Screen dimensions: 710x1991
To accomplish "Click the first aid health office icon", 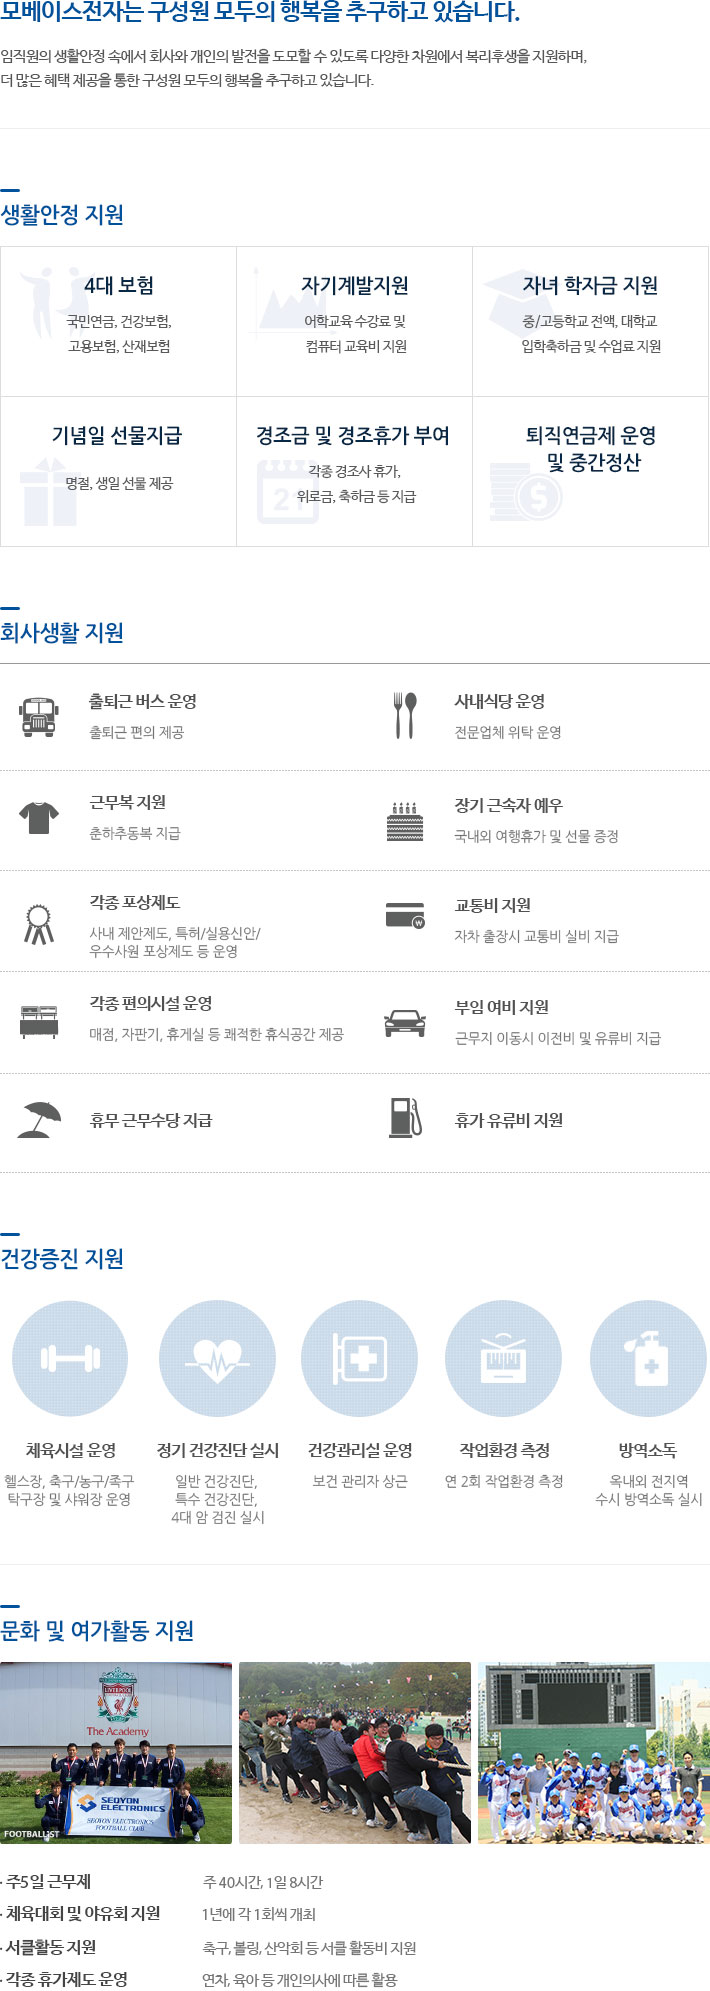I will pos(360,1359).
